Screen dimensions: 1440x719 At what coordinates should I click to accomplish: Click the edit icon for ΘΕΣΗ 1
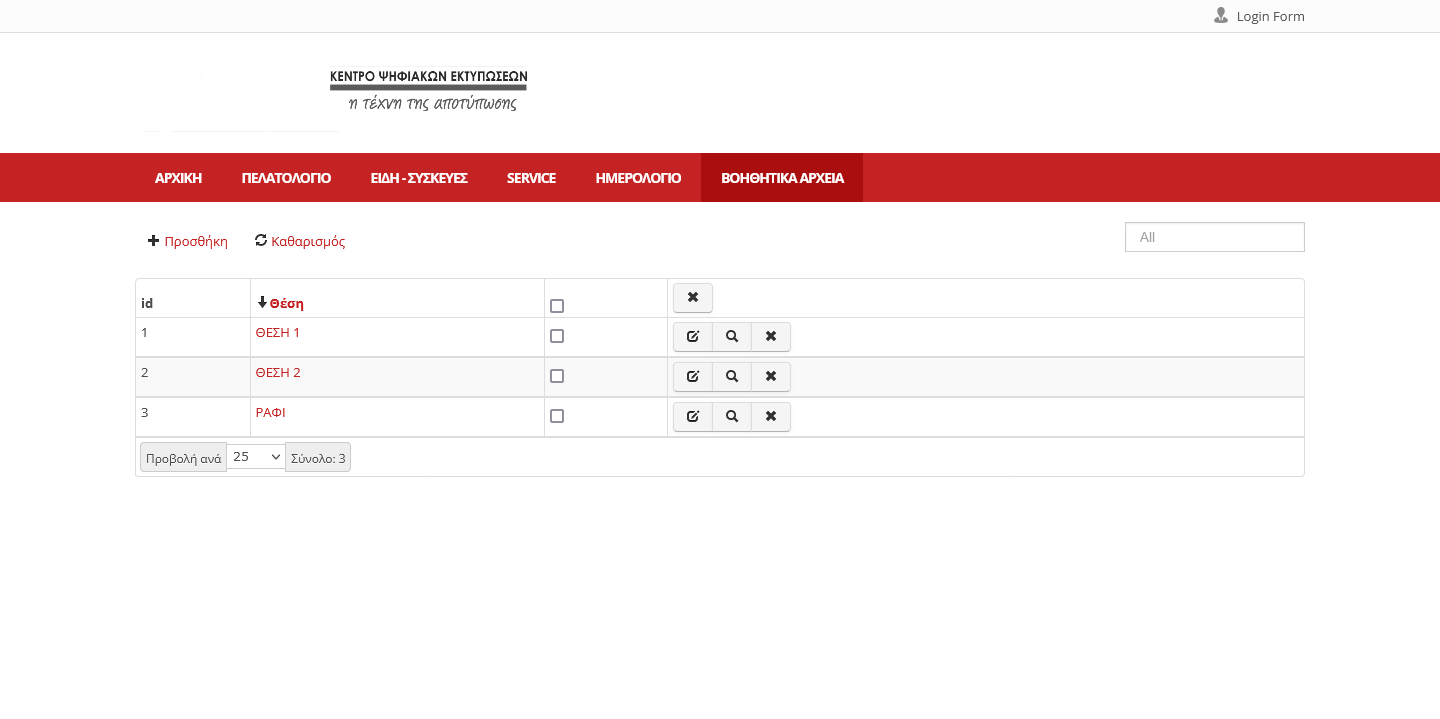coord(693,337)
